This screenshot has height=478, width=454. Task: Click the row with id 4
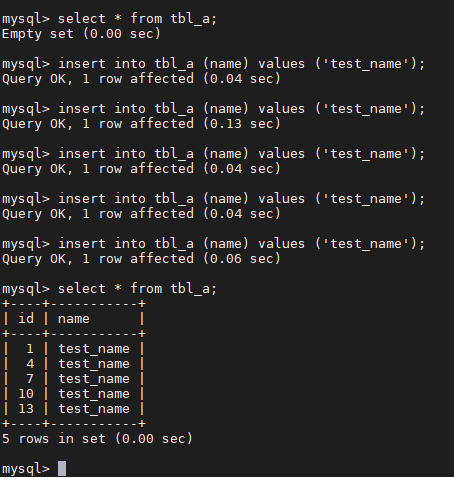73,364
